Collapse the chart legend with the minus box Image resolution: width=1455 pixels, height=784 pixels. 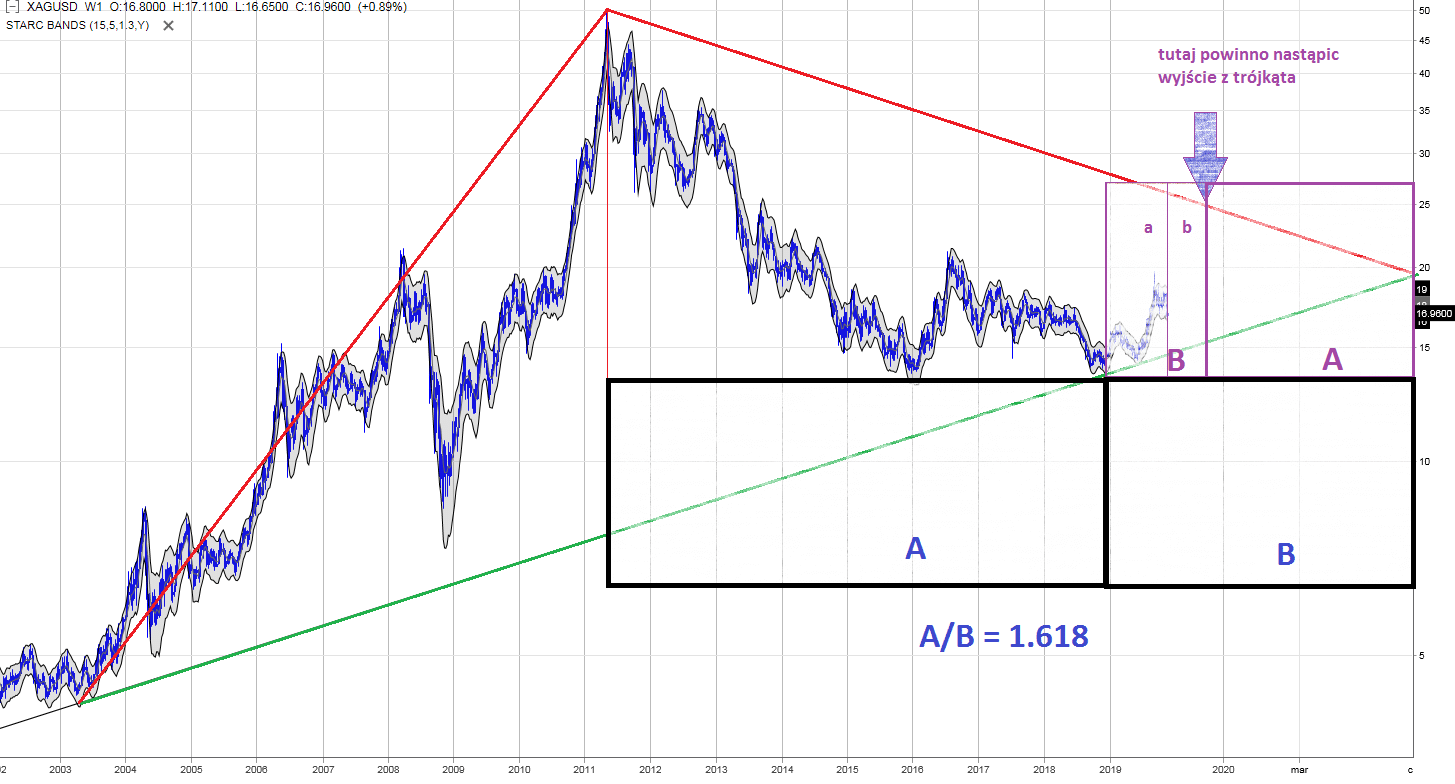(x=11, y=7)
